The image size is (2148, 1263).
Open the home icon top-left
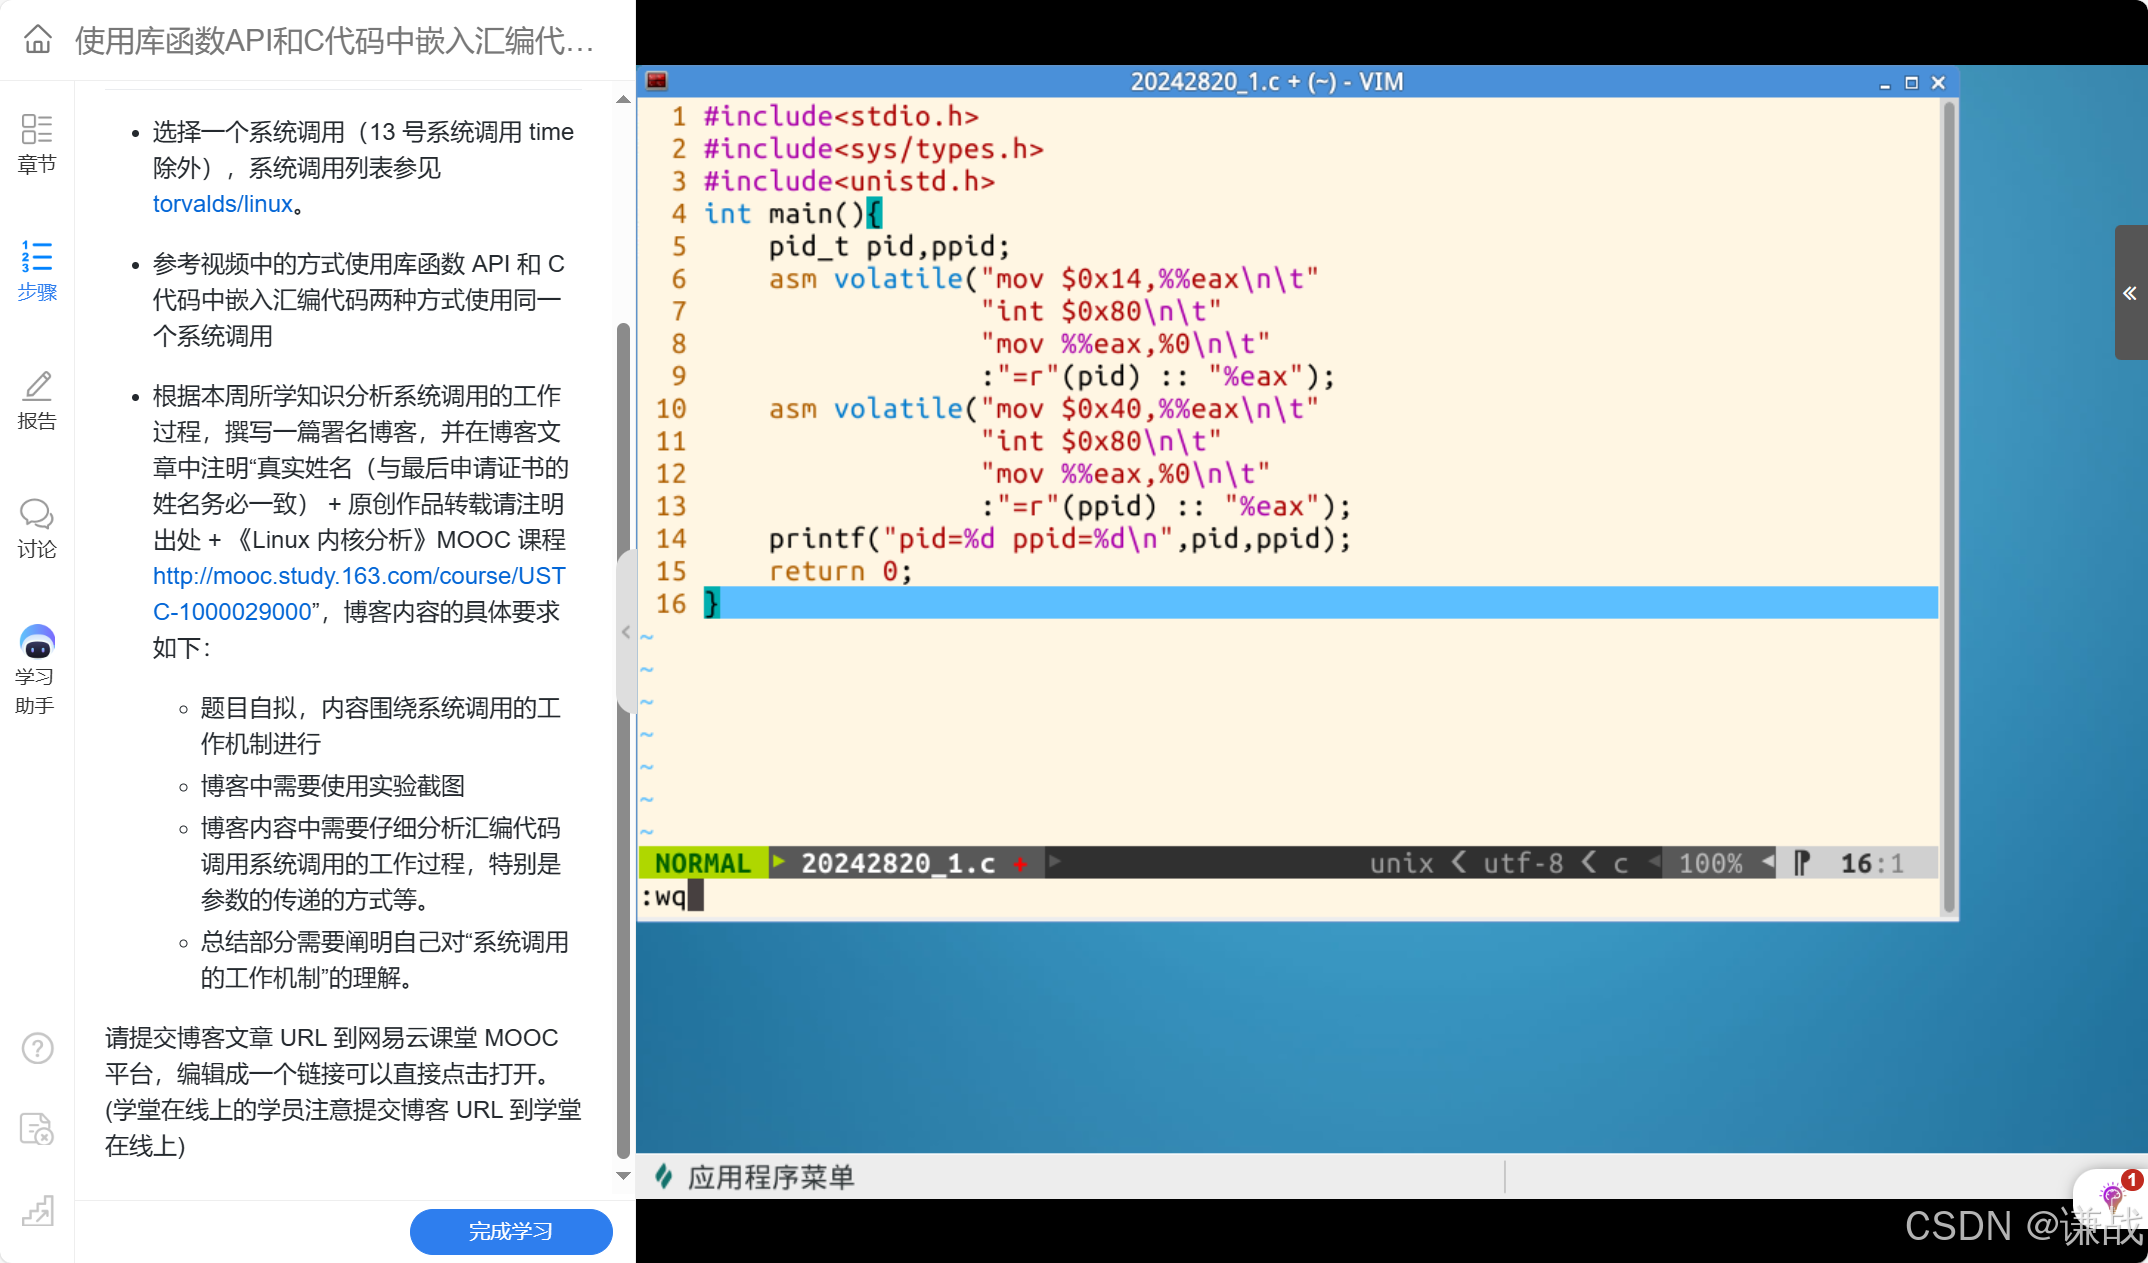[x=37, y=40]
